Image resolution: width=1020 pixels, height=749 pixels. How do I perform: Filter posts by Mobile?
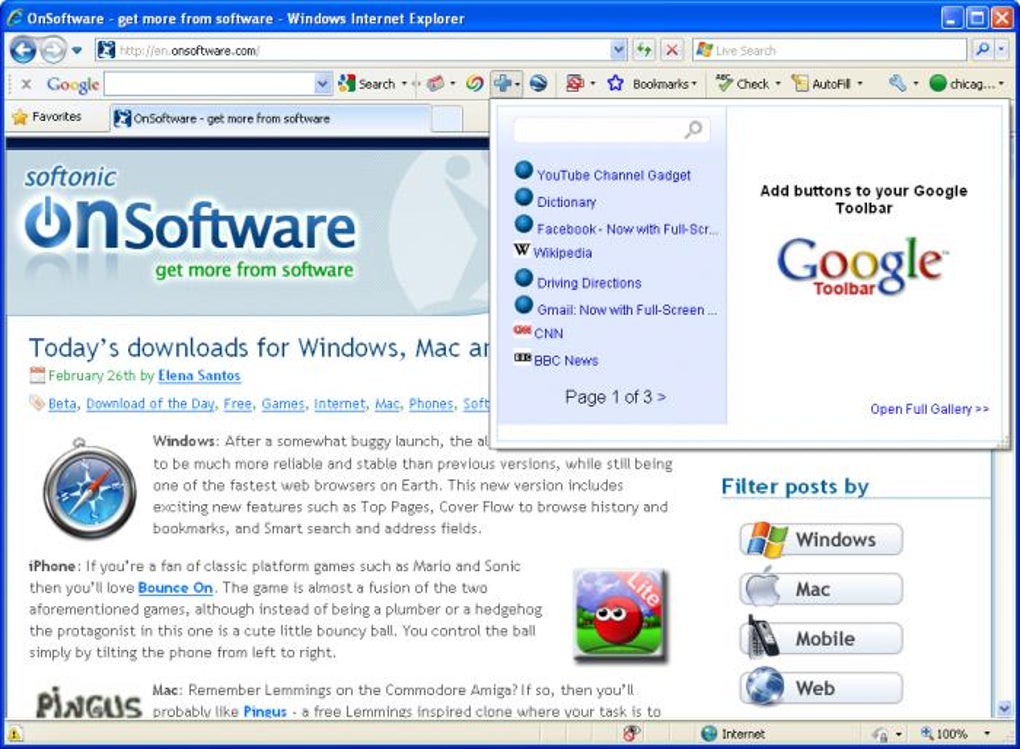[821, 638]
